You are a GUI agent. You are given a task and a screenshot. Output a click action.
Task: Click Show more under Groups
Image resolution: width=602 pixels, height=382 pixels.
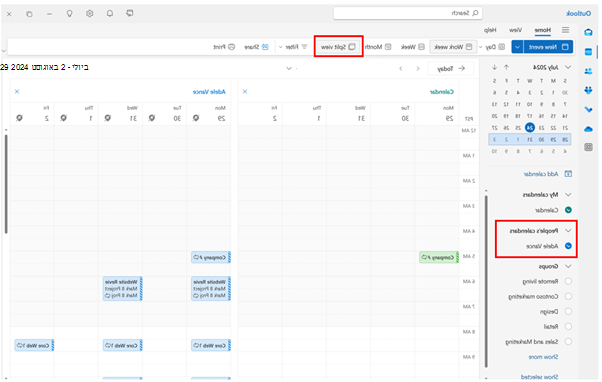(543, 357)
